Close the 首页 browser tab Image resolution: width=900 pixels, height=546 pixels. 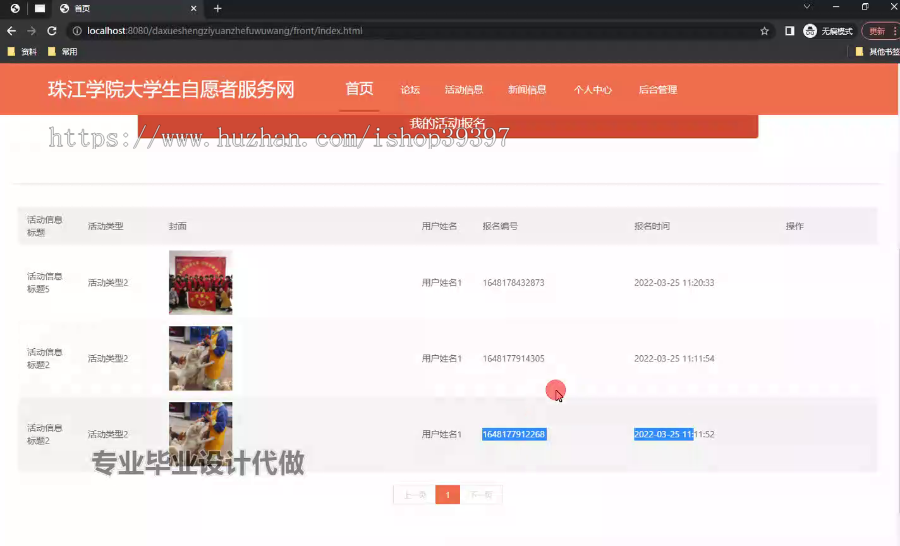193,9
